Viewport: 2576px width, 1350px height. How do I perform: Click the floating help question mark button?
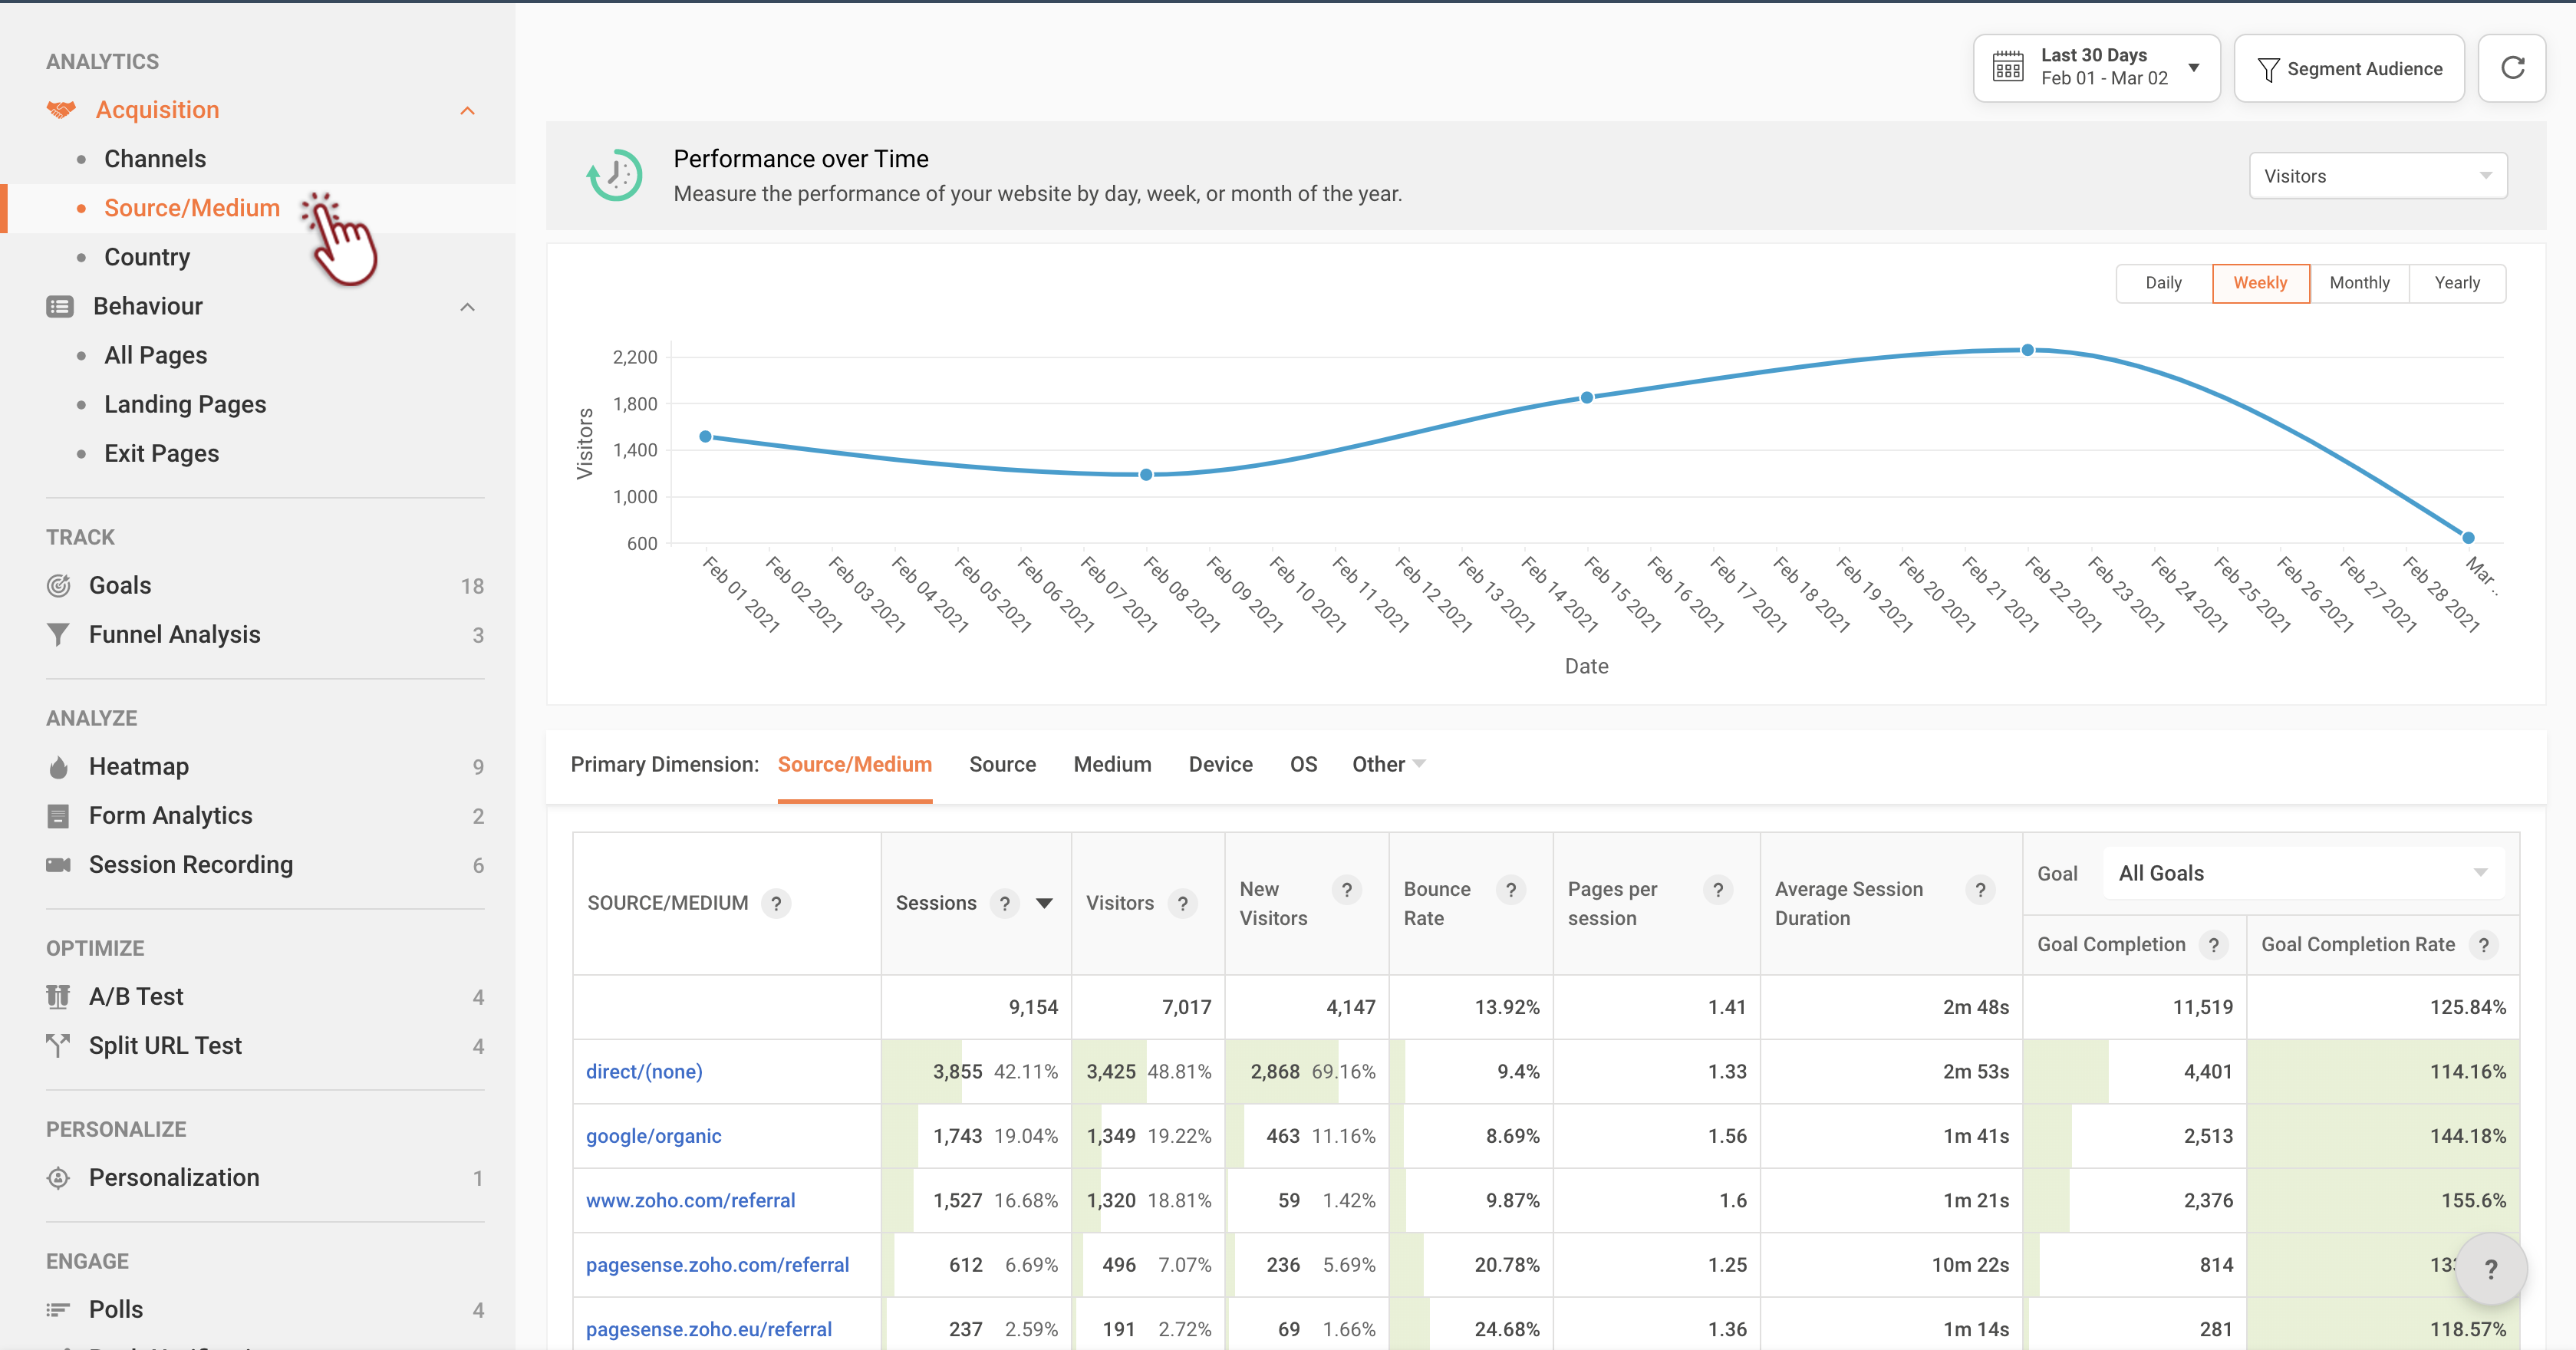click(x=2490, y=1269)
